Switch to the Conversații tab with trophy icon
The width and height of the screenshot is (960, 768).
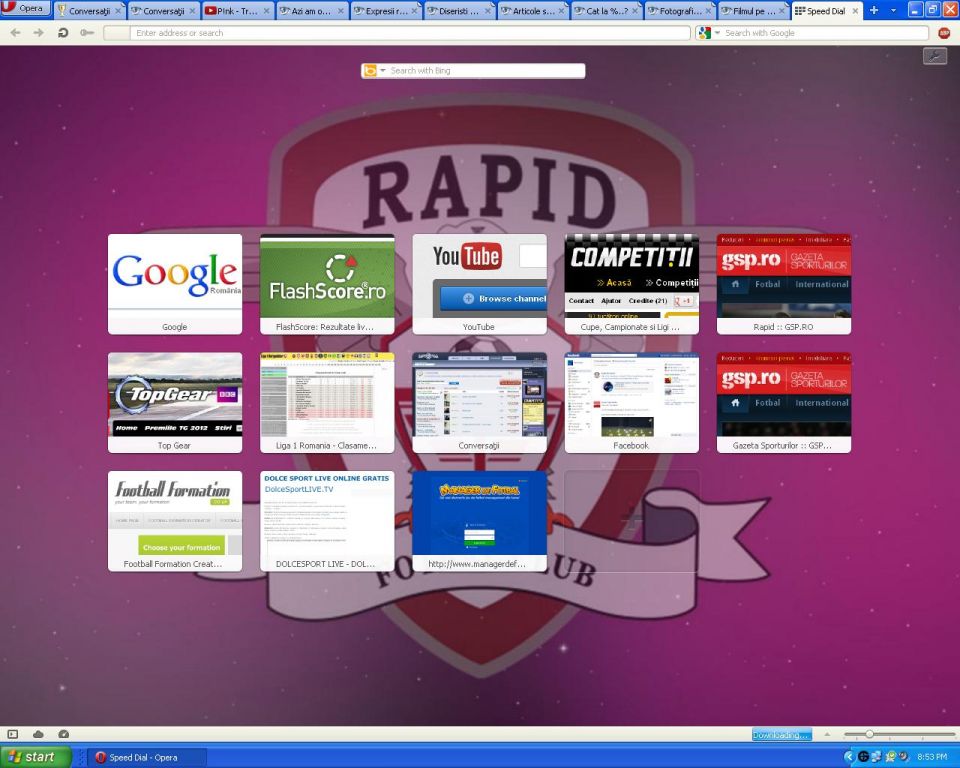click(89, 10)
